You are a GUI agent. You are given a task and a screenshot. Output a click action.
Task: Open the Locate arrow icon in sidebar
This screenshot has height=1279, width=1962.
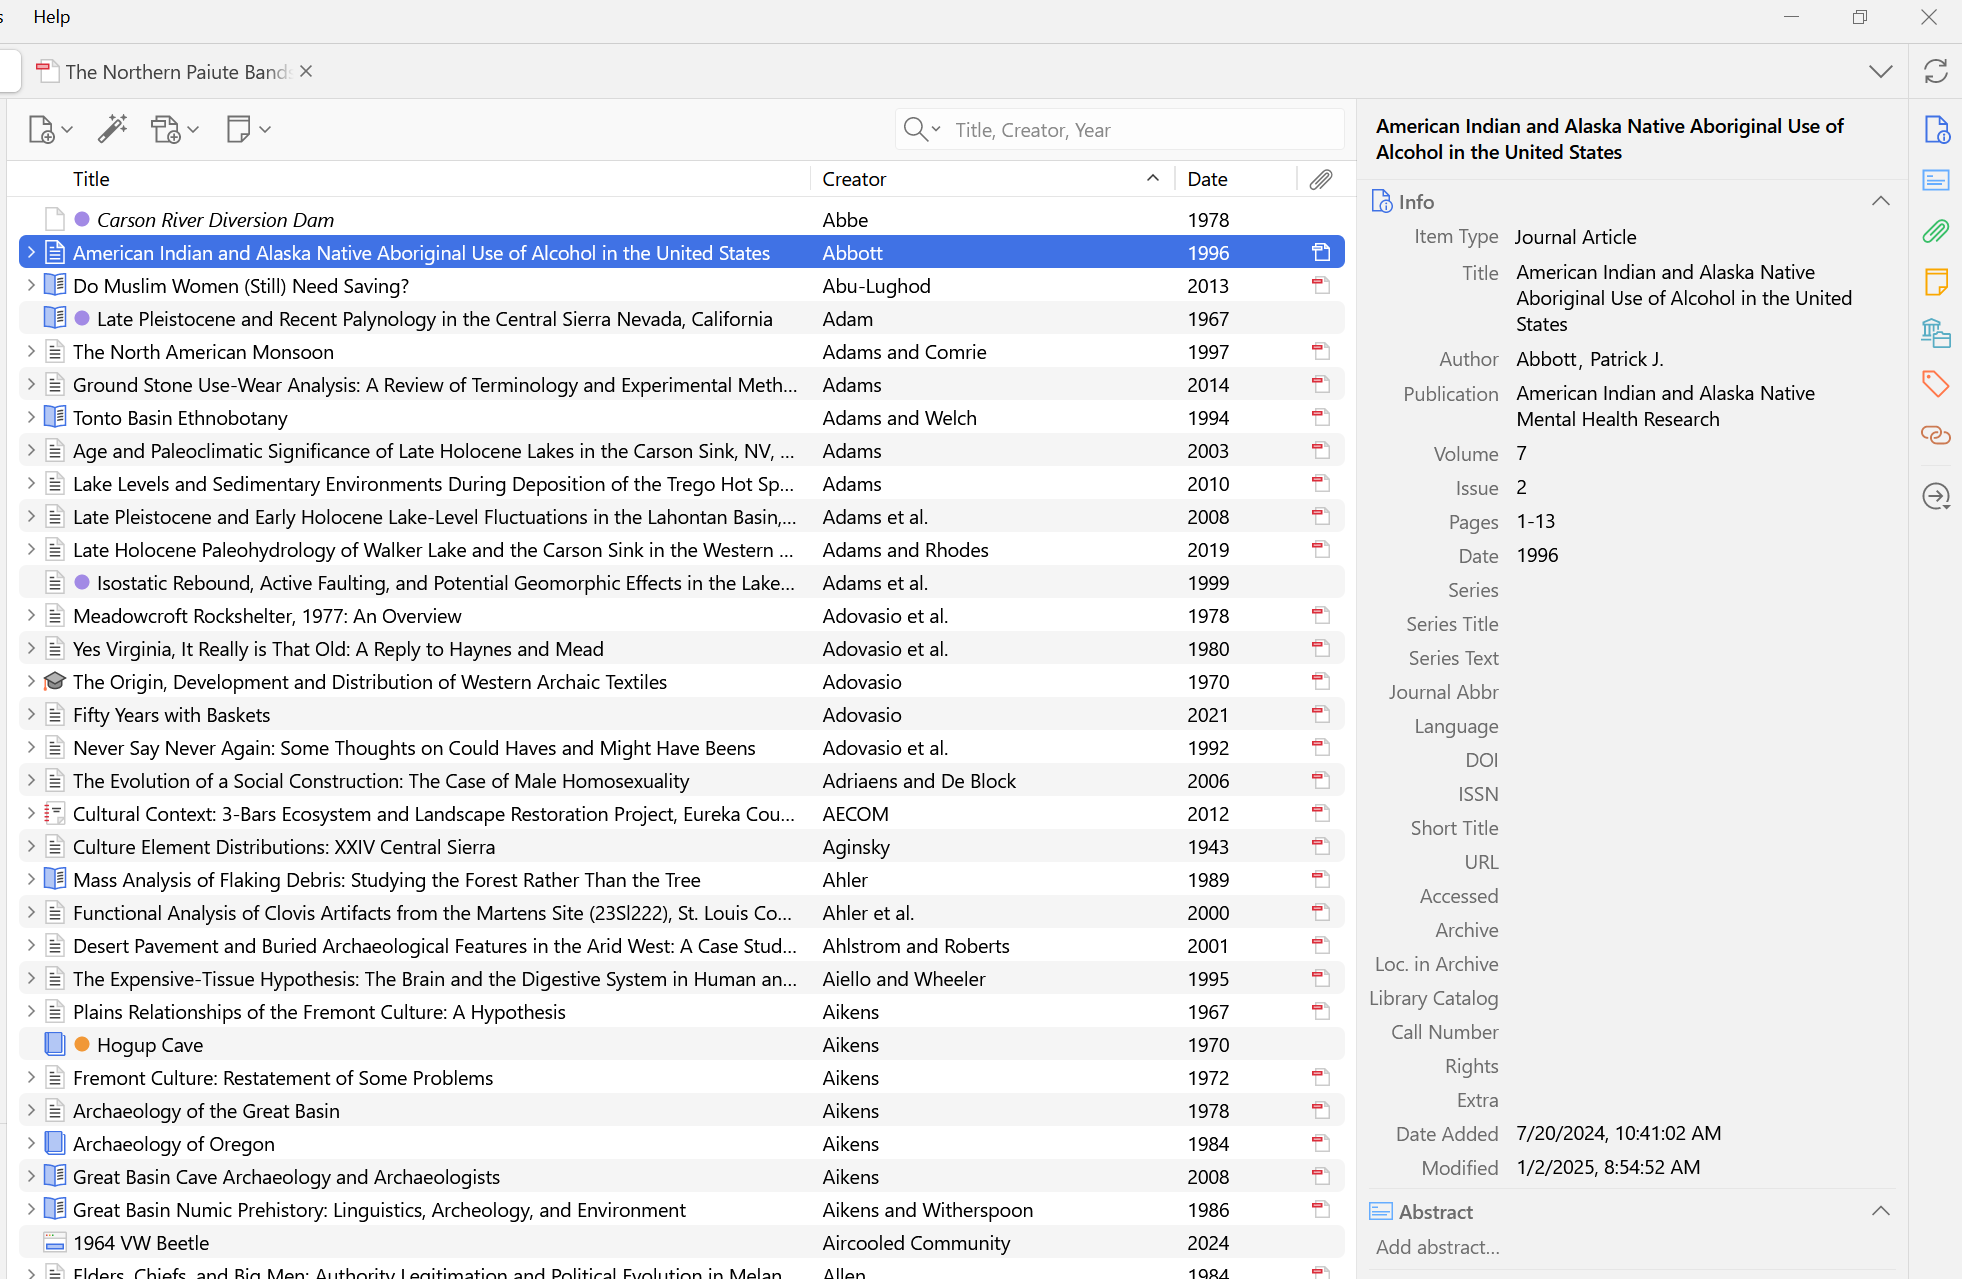click(1936, 496)
